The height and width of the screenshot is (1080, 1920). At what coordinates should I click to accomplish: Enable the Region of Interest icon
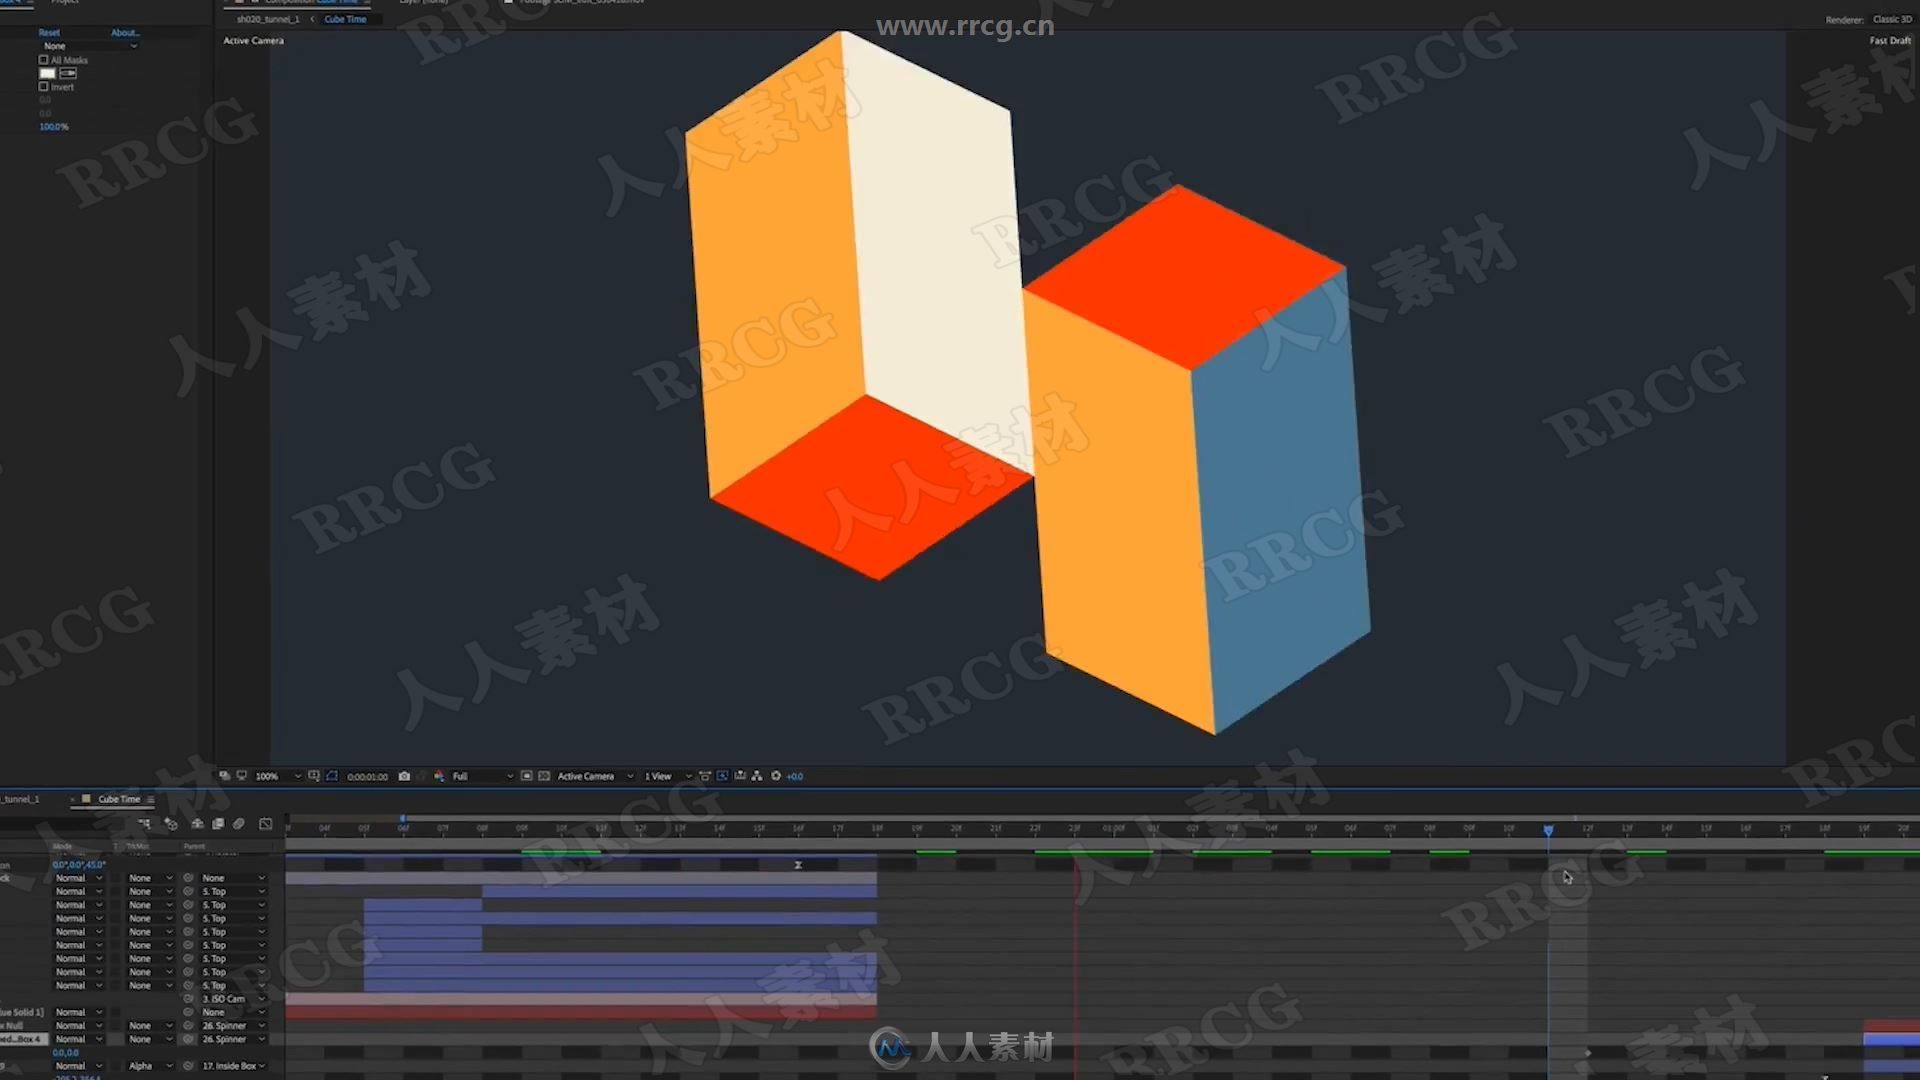pos(314,776)
